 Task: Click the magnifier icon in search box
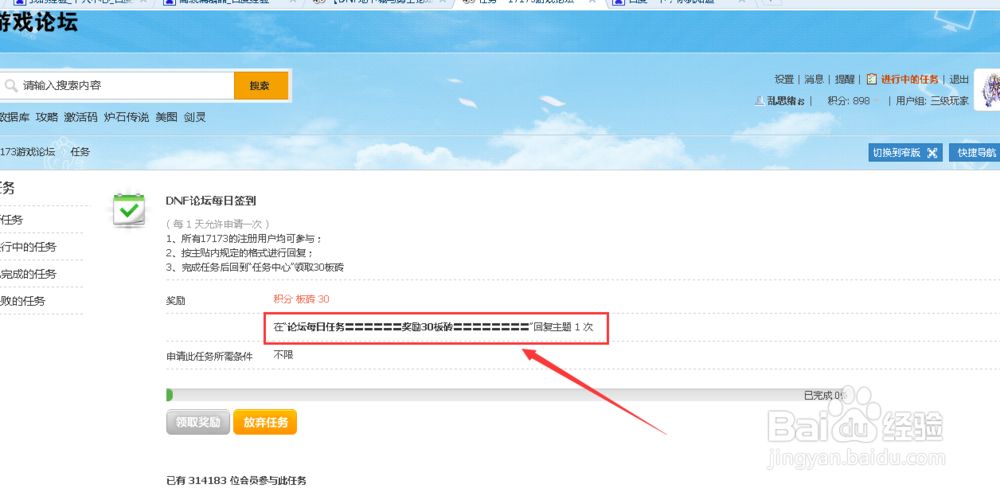click(x=10, y=86)
